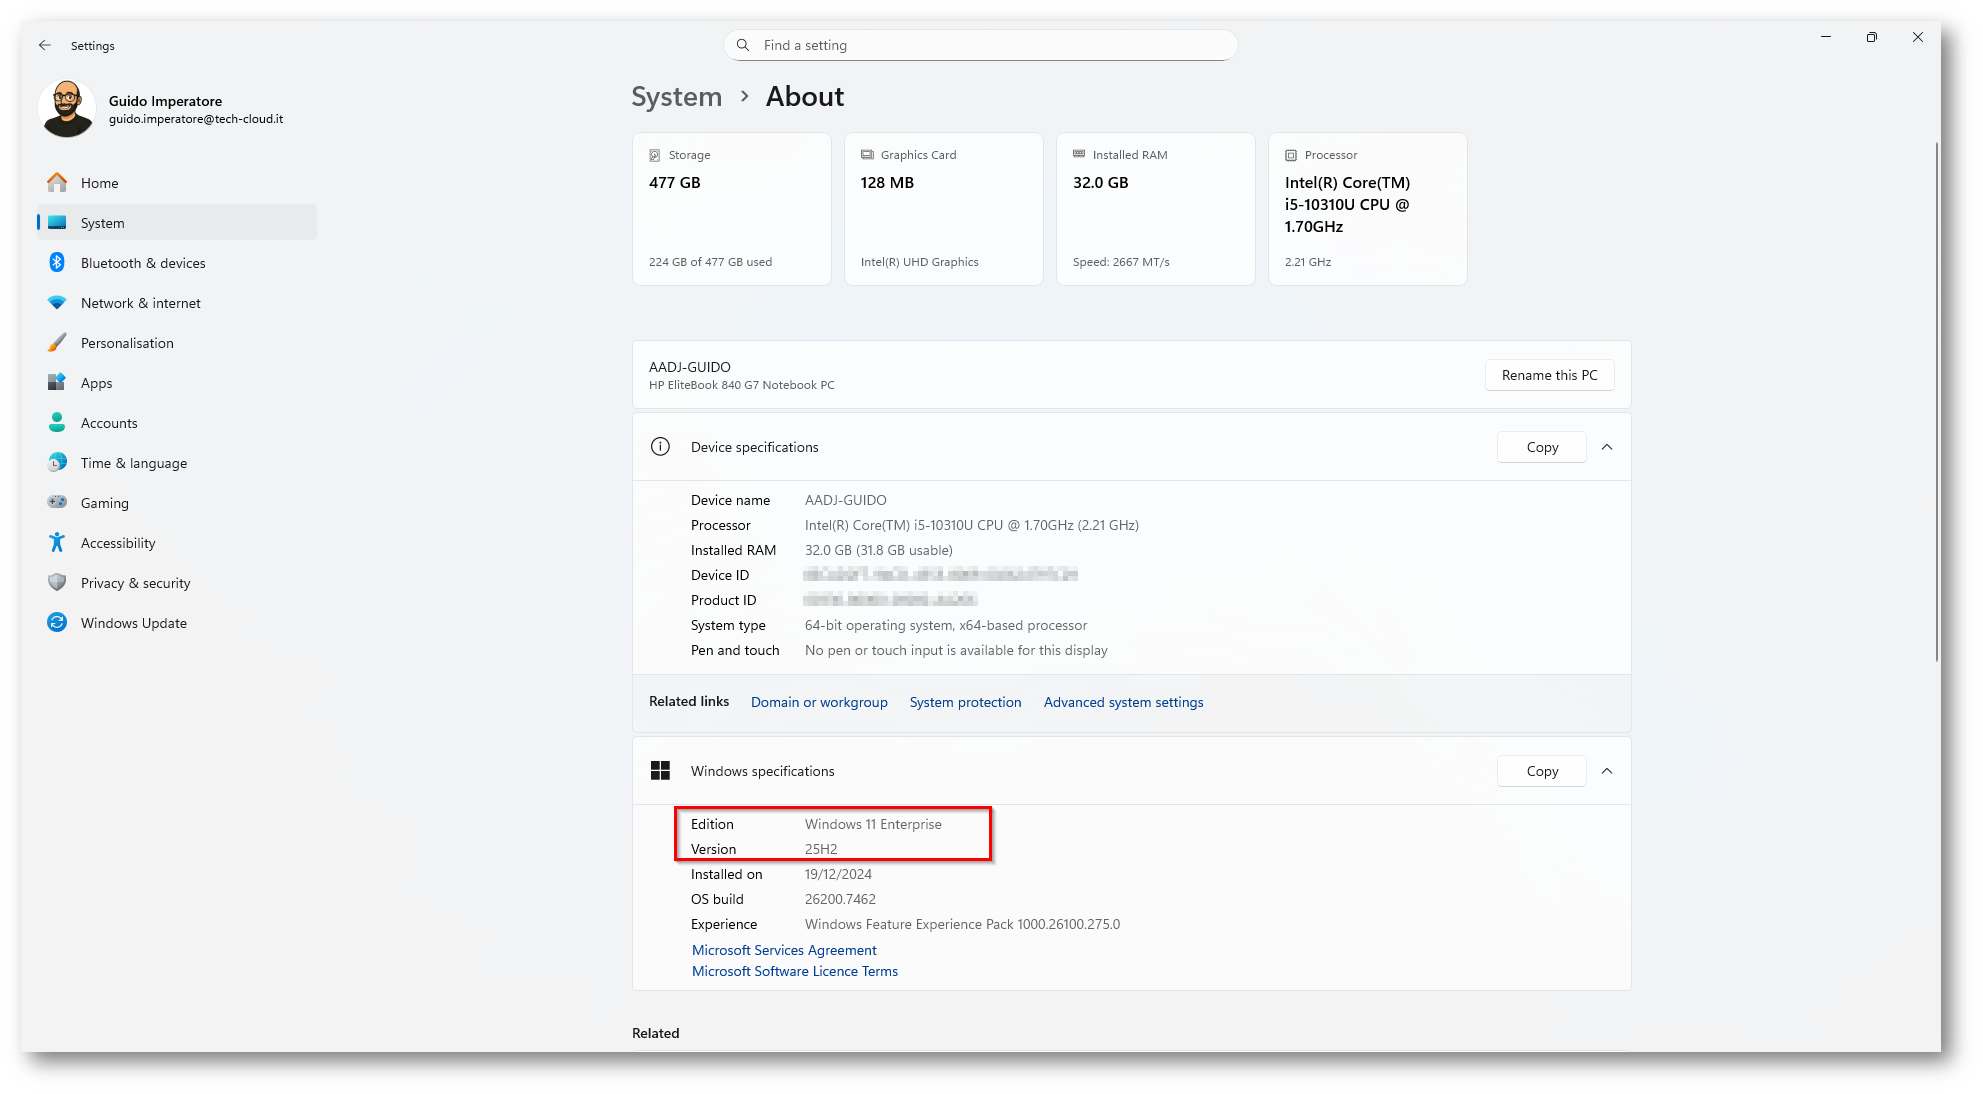Open Advanced system settings link
Screen dimensions: 1983x1094
1123,702
